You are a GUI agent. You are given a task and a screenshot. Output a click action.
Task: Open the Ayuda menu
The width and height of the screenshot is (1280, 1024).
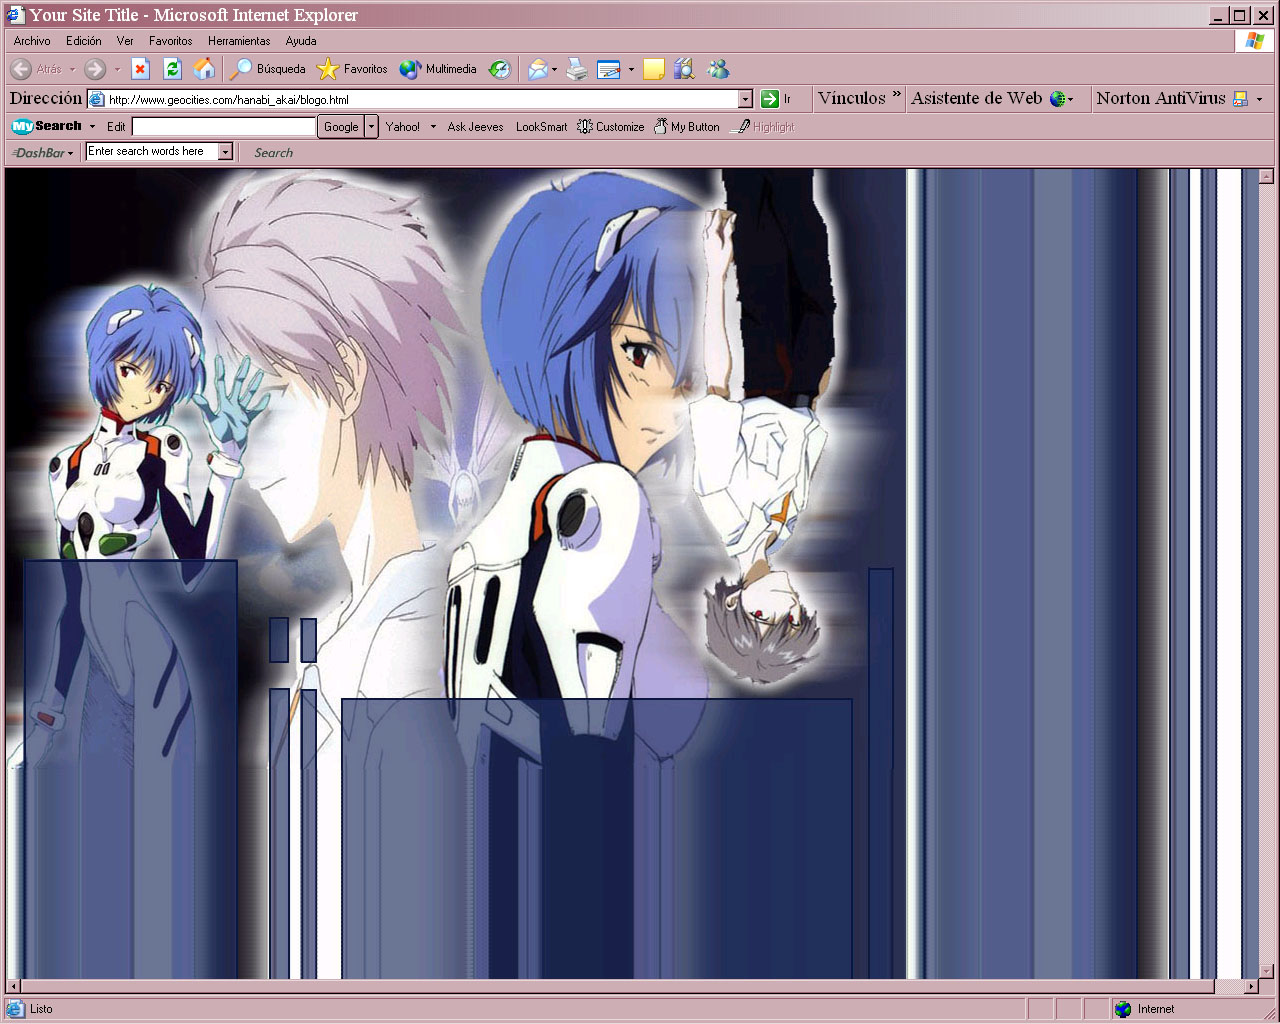(301, 41)
